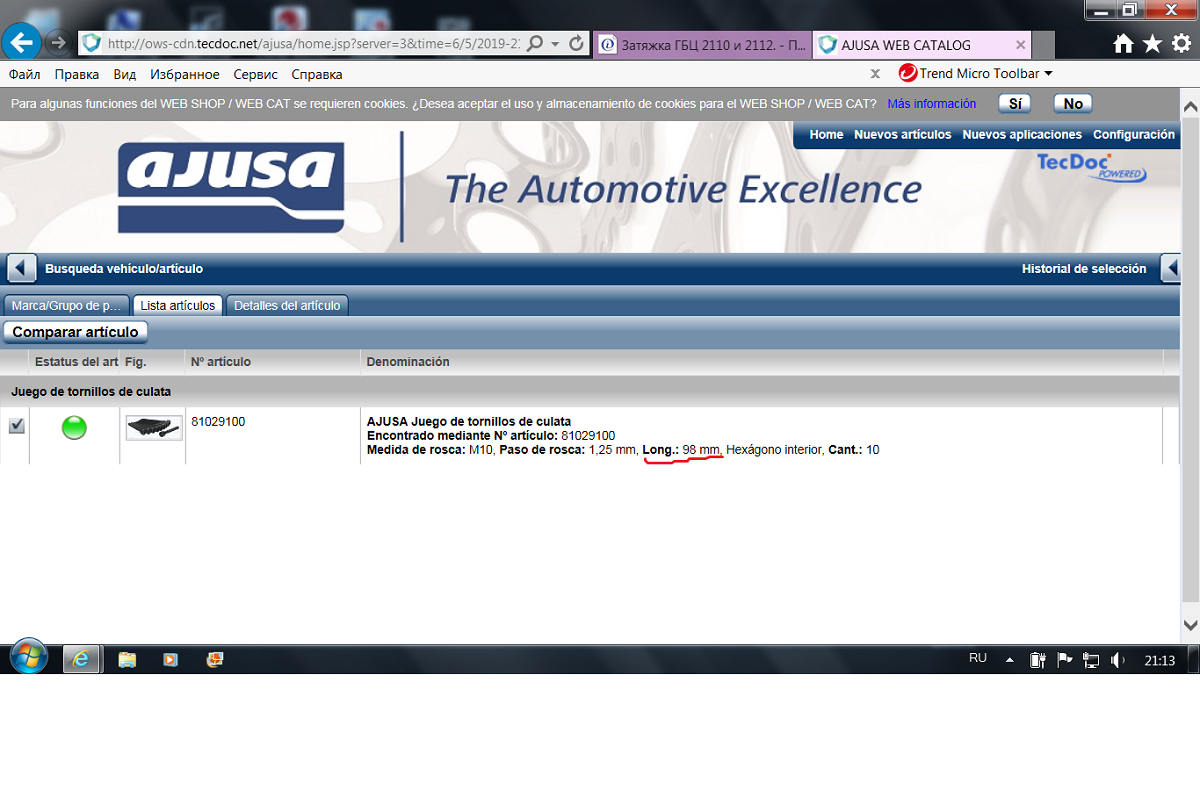Switch the RU input language indicator
This screenshot has height=790, width=1200.
[x=978, y=658]
